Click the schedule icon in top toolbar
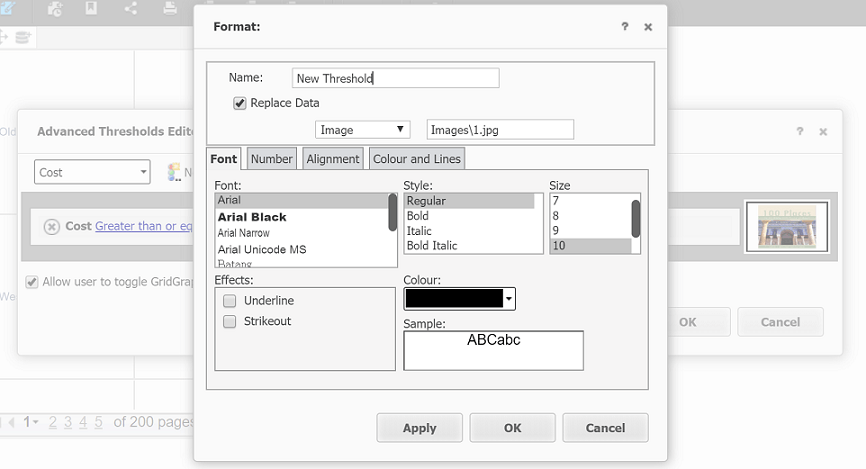 tap(55, 9)
